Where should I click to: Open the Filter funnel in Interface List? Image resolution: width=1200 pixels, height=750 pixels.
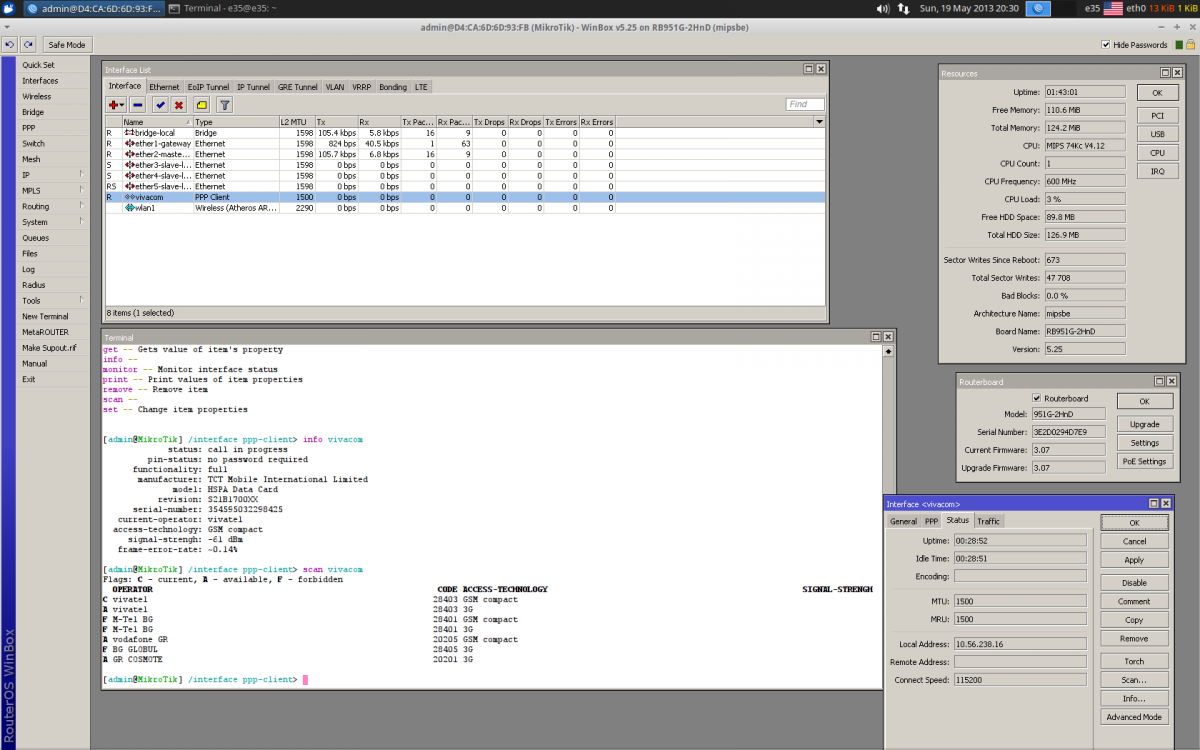pyautogui.click(x=225, y=104)
